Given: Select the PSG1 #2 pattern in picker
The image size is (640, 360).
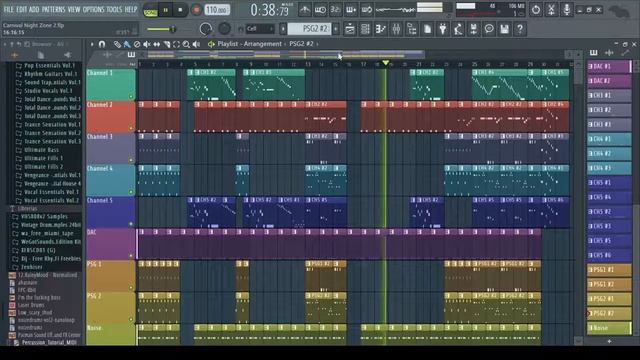Looking at the screenshot, I should (609, 284).
